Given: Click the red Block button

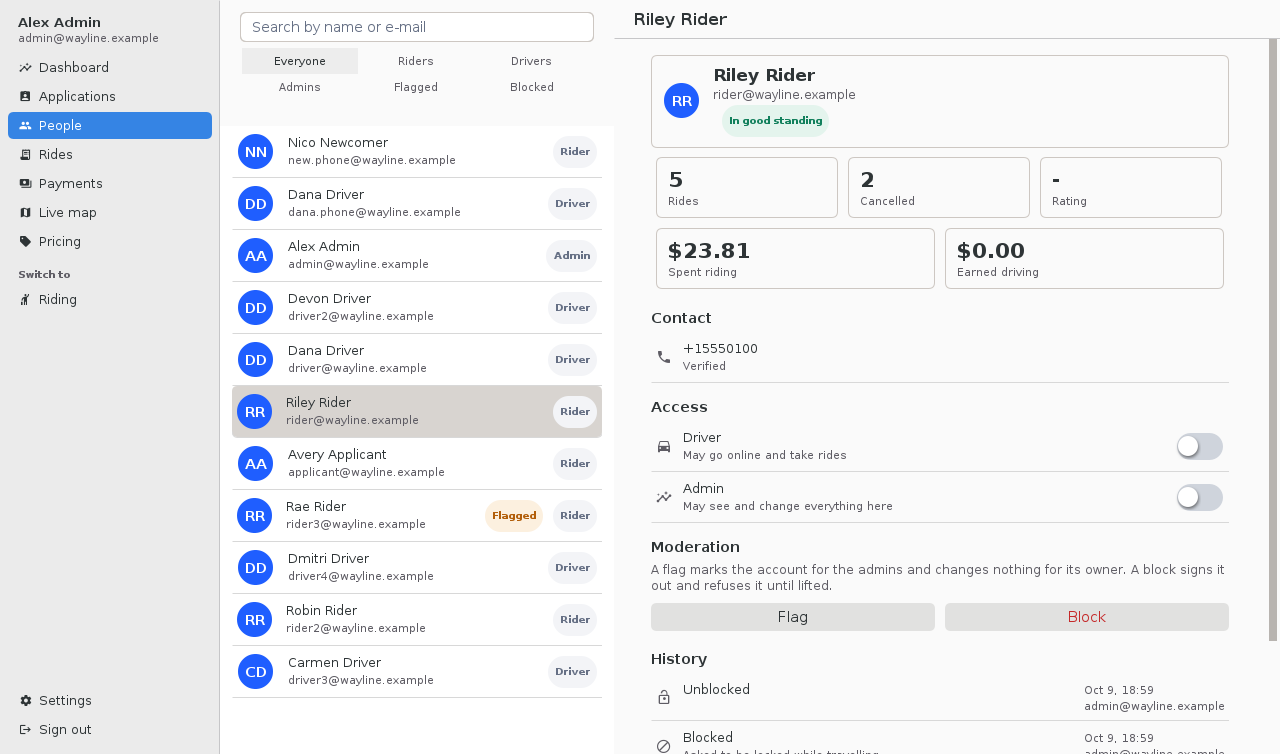Looking at the screenshot, I should (x=1087, y=617).
